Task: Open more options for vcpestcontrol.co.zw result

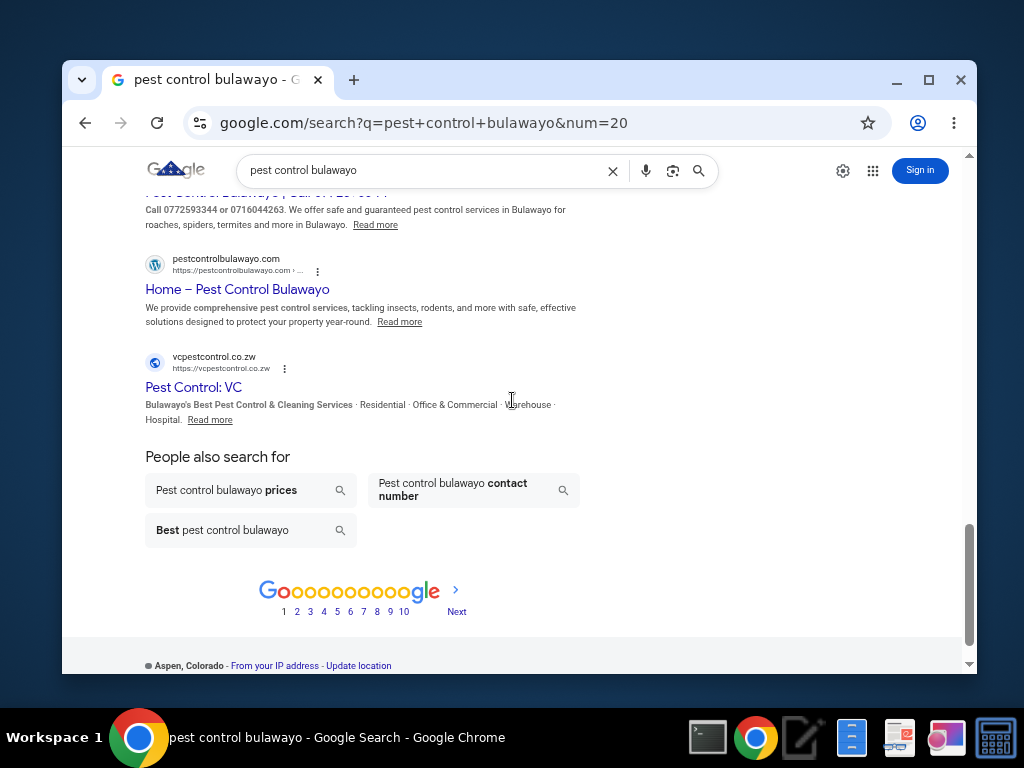Action: click(285, 369)
